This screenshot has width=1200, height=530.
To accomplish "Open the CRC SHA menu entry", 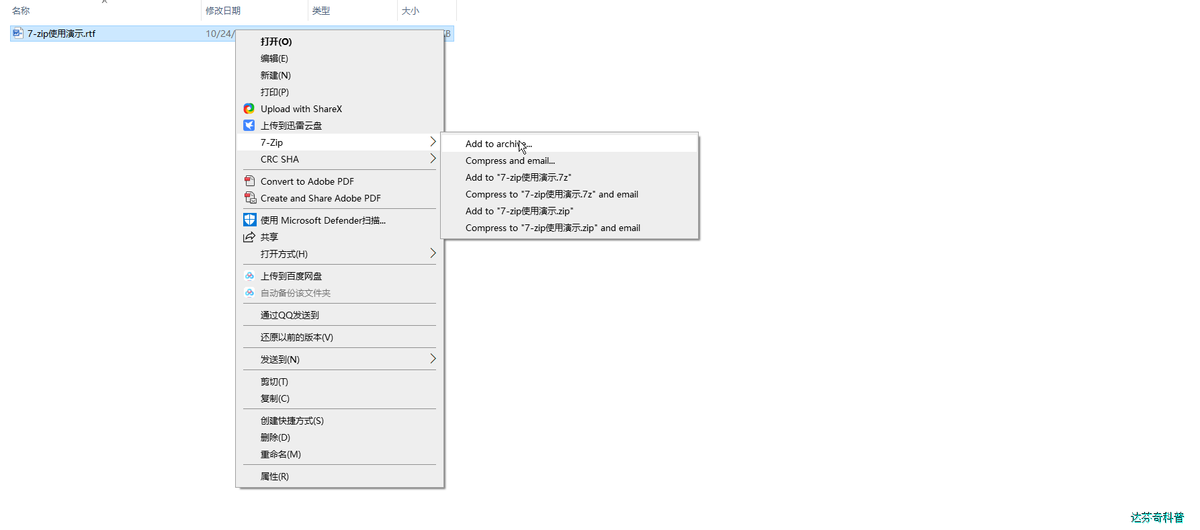I will click(340, 159).
